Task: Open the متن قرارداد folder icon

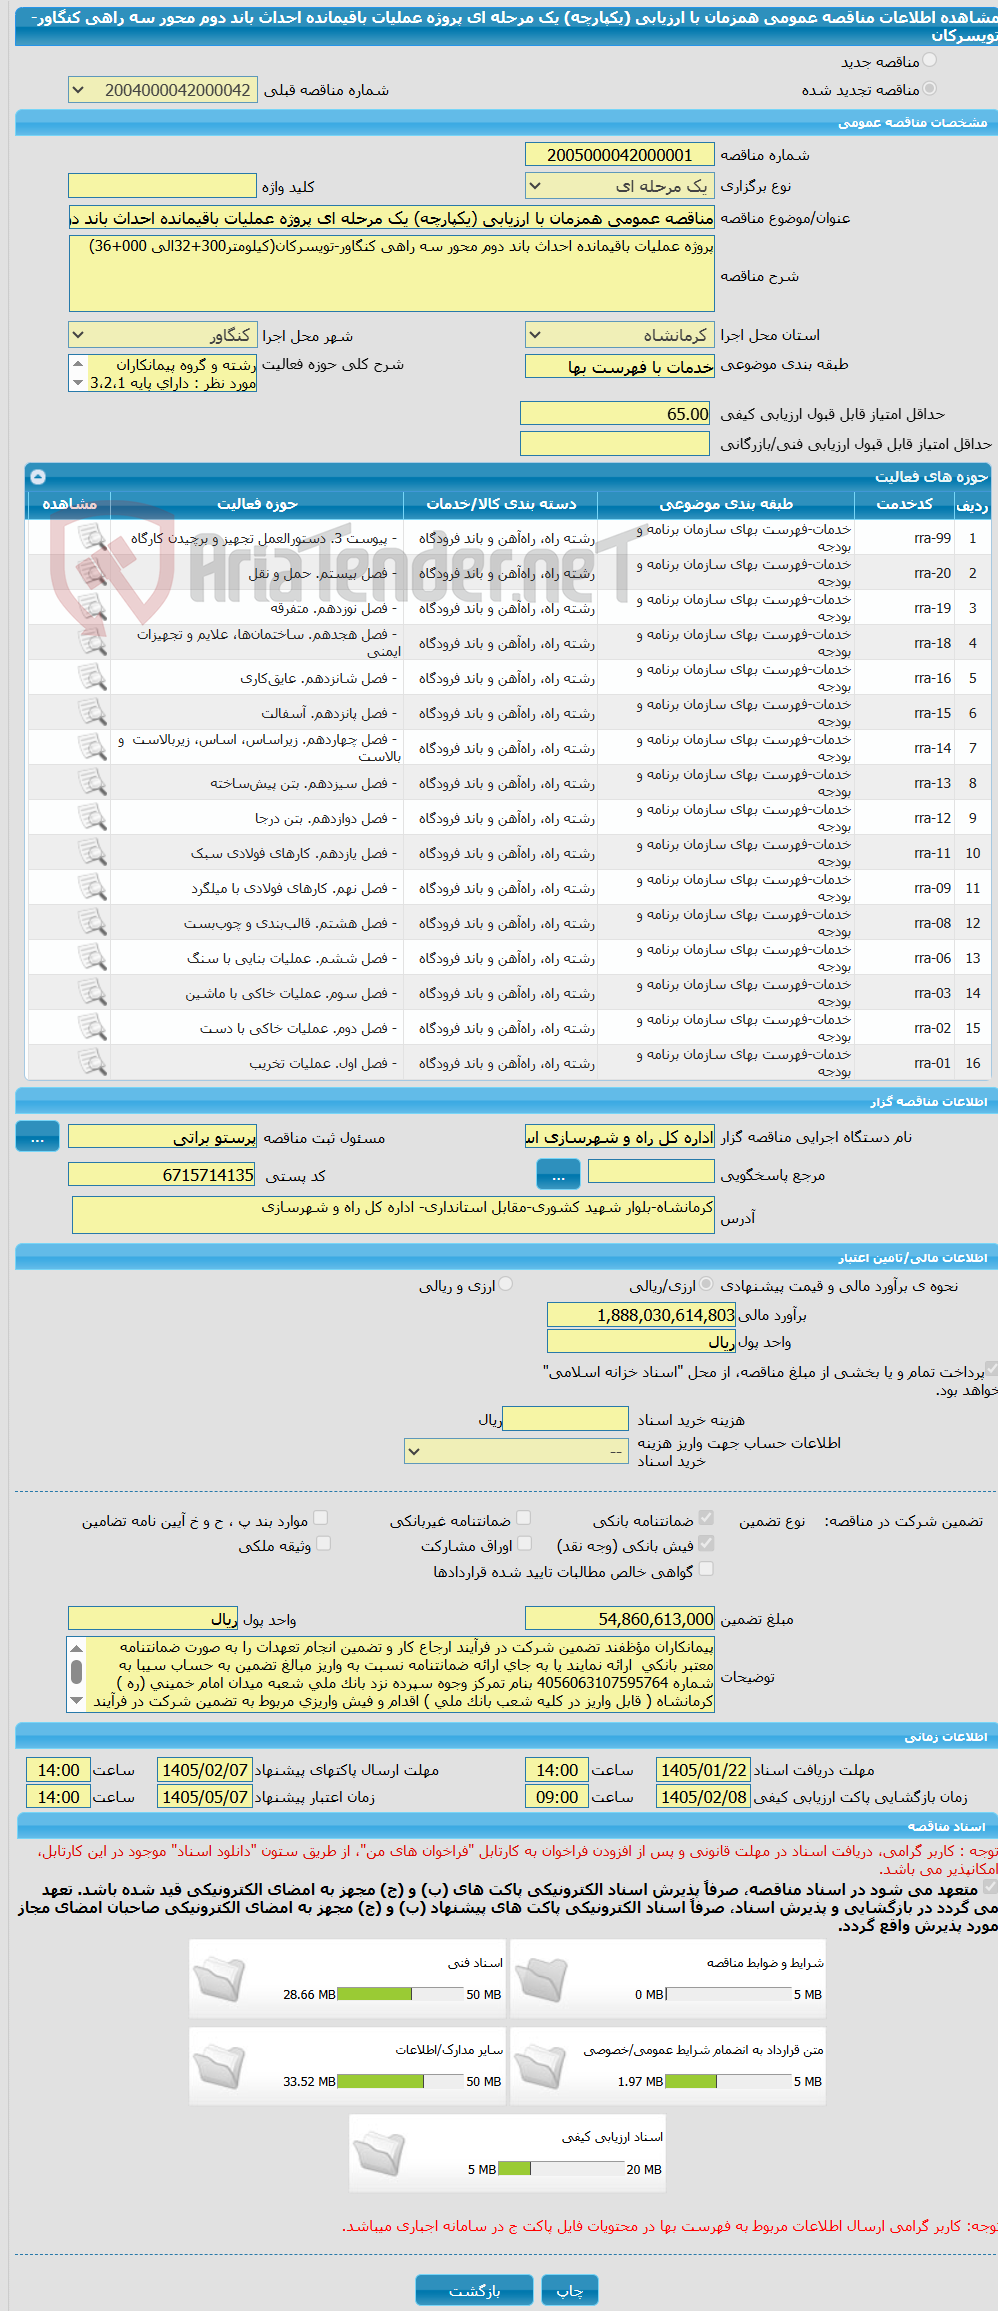Action: point(540,2066)
